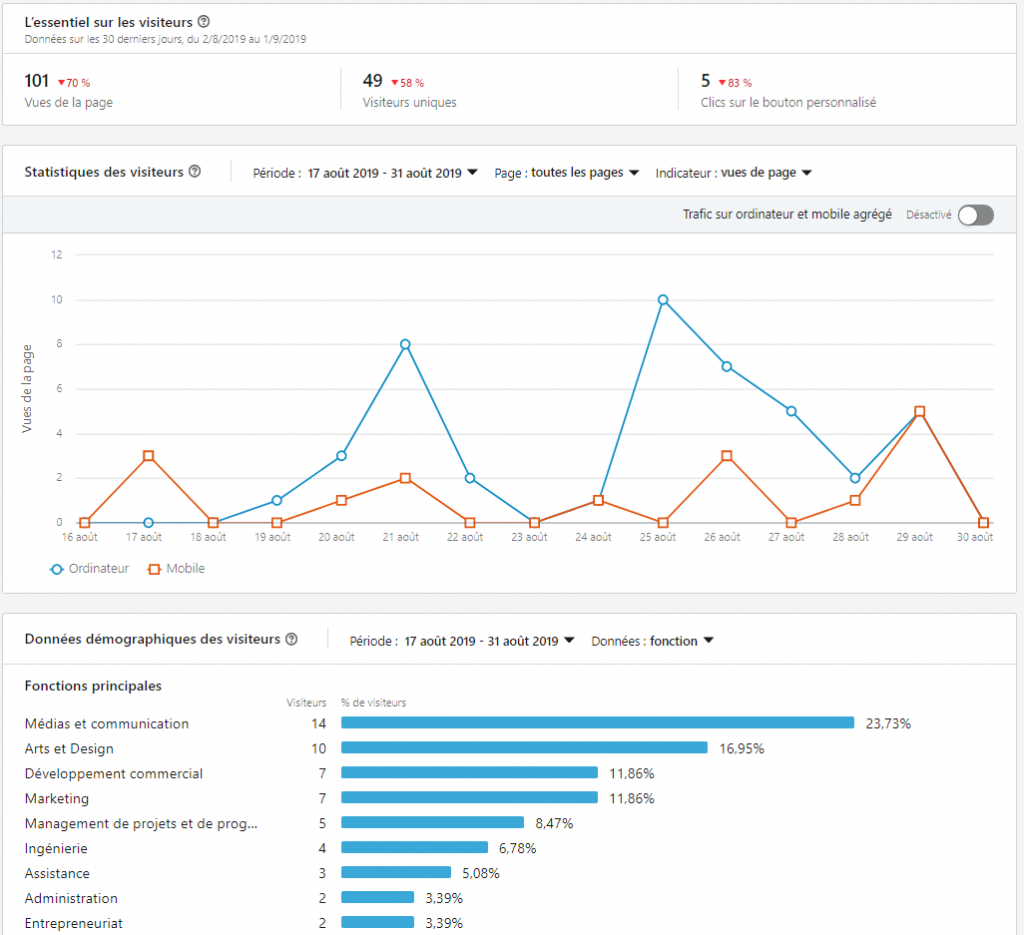Click help icon beside Données démographiques des visiteurs
Viewport: 1024px width, 935px height.
(x=291, y=640)
